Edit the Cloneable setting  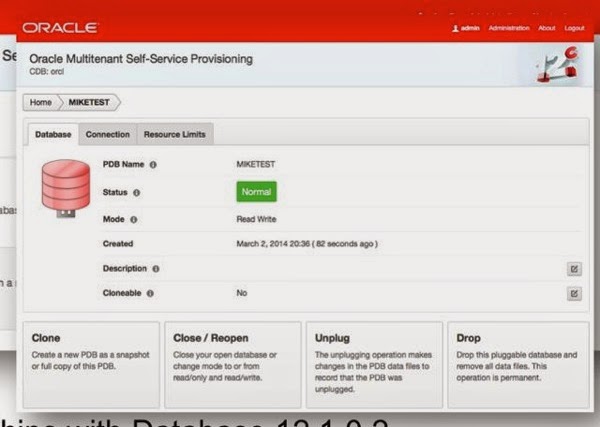click(x=574, y=293)
